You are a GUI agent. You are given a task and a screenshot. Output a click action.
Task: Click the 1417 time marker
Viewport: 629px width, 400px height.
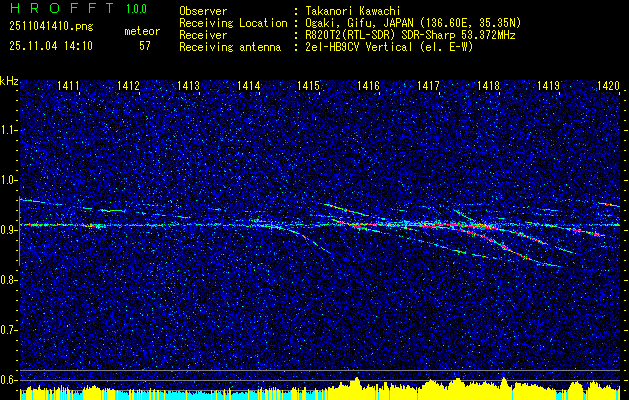428,85
